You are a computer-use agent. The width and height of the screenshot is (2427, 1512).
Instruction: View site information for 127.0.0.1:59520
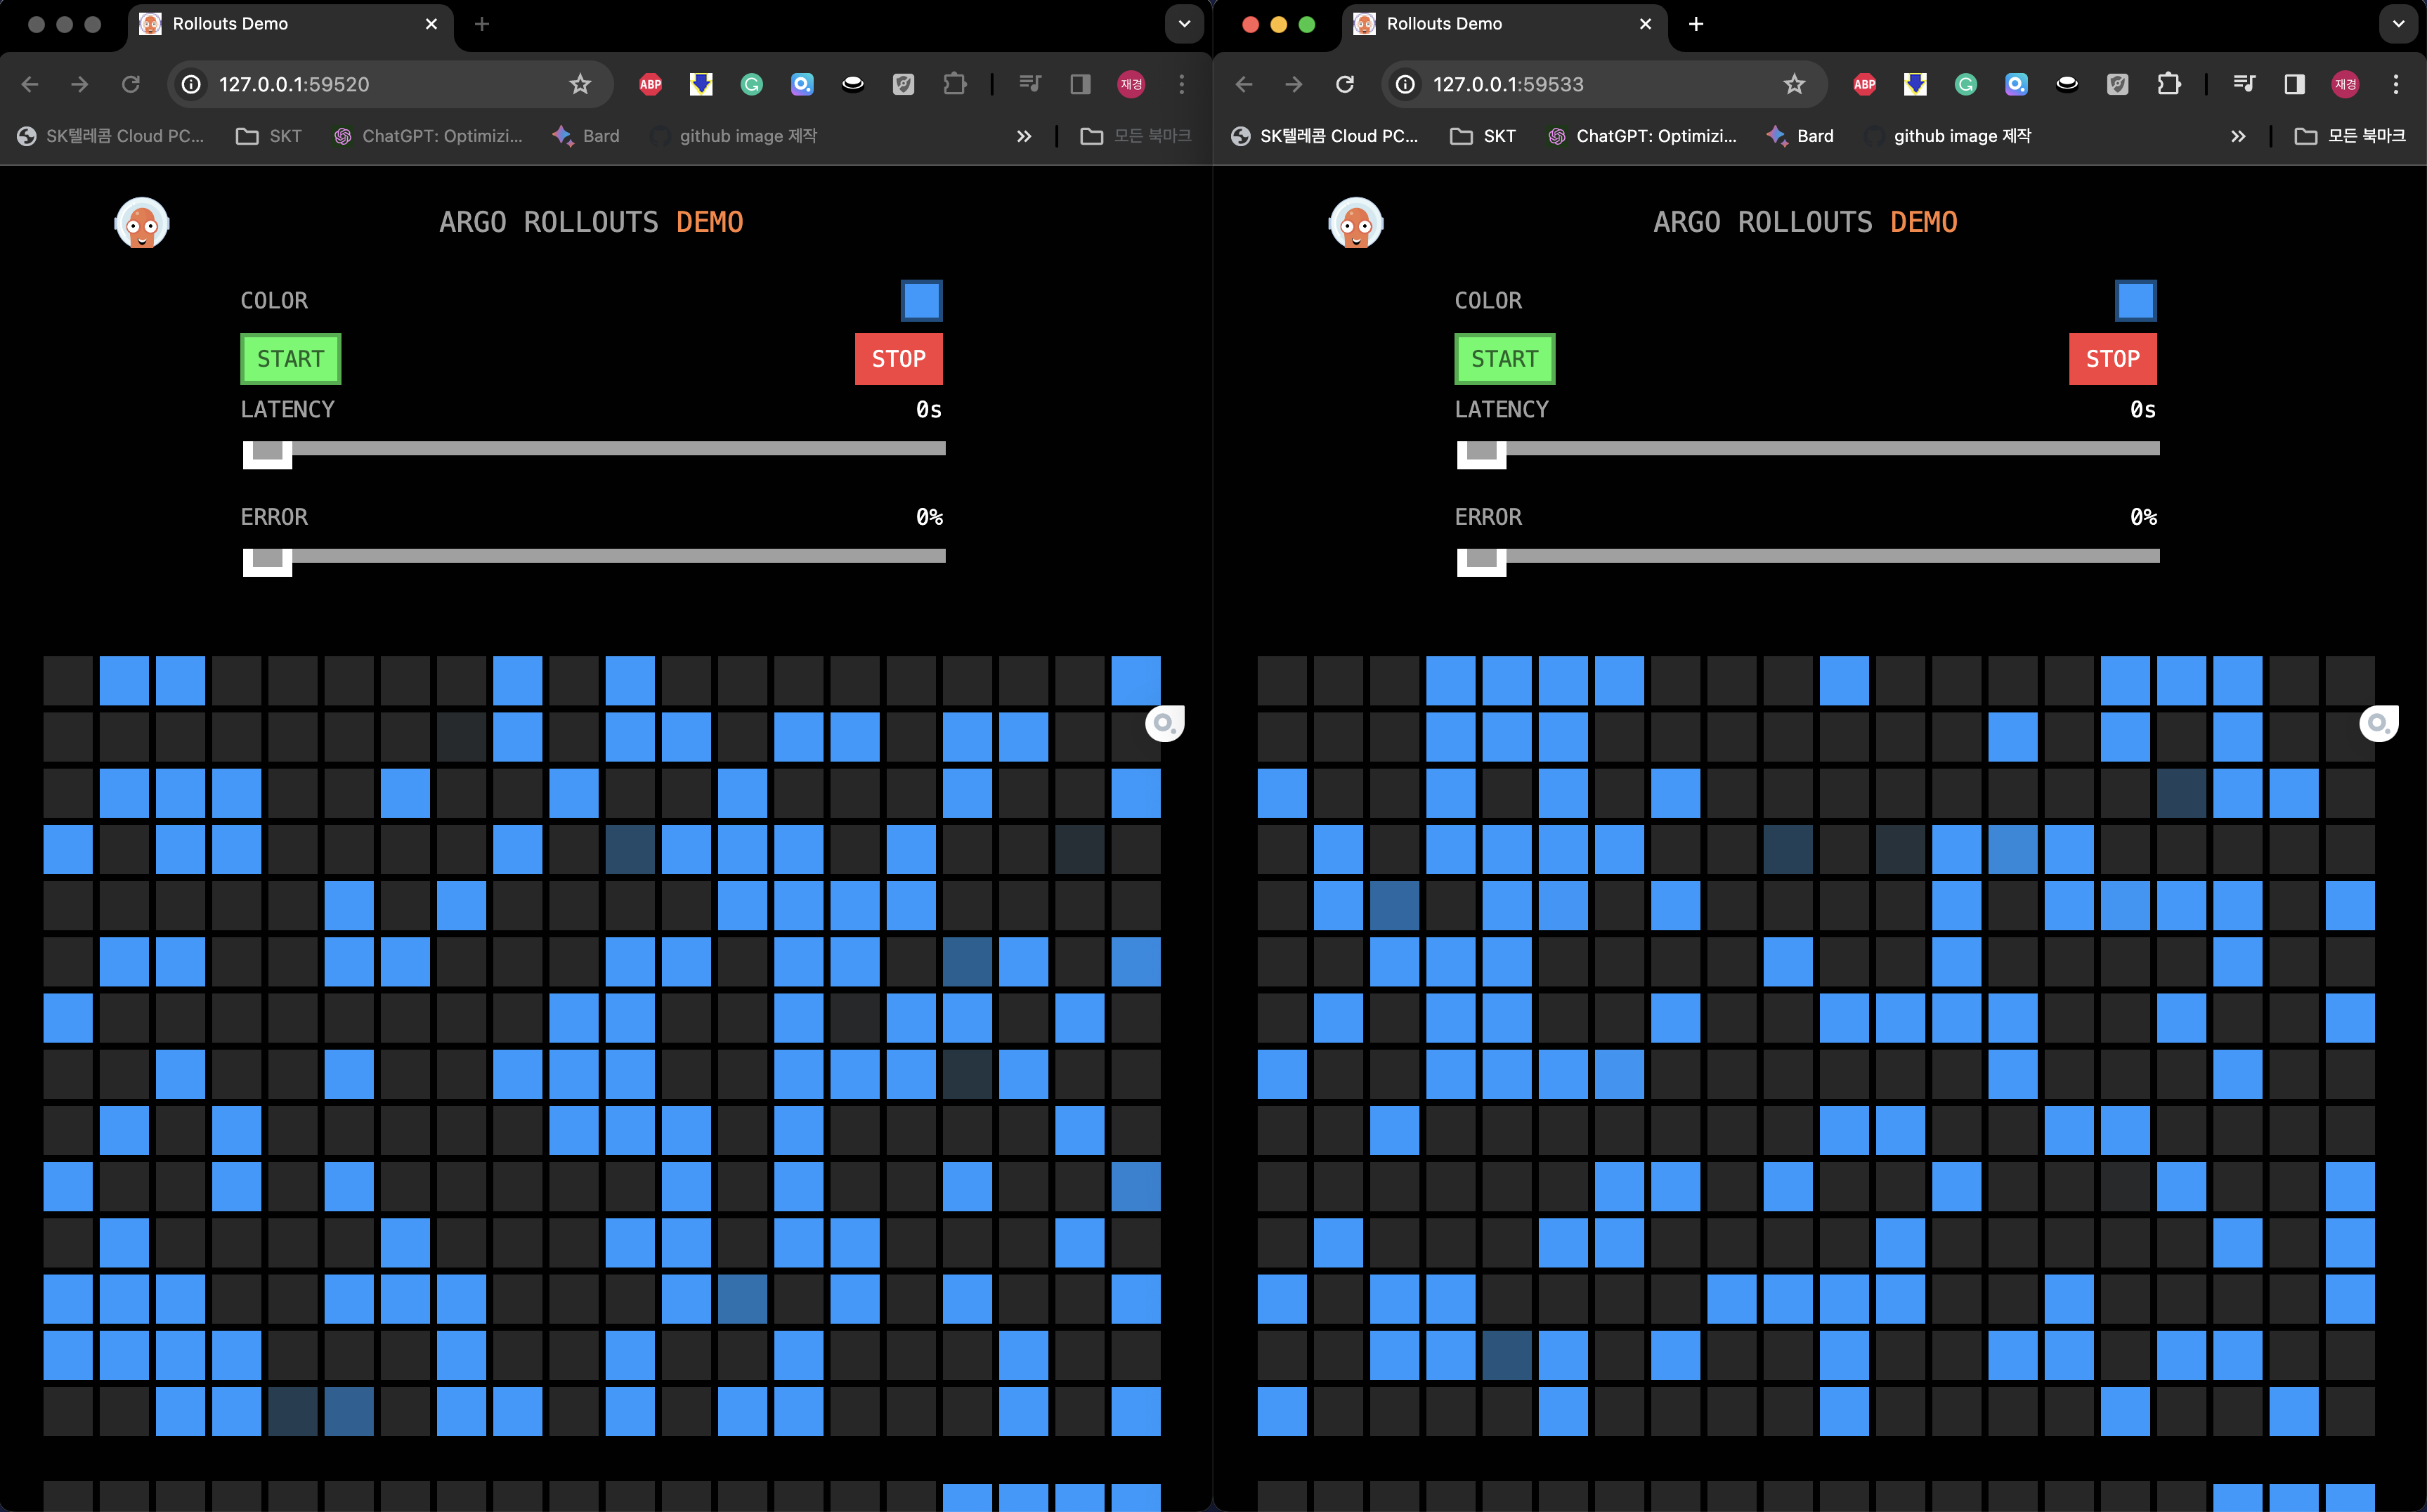191,84
